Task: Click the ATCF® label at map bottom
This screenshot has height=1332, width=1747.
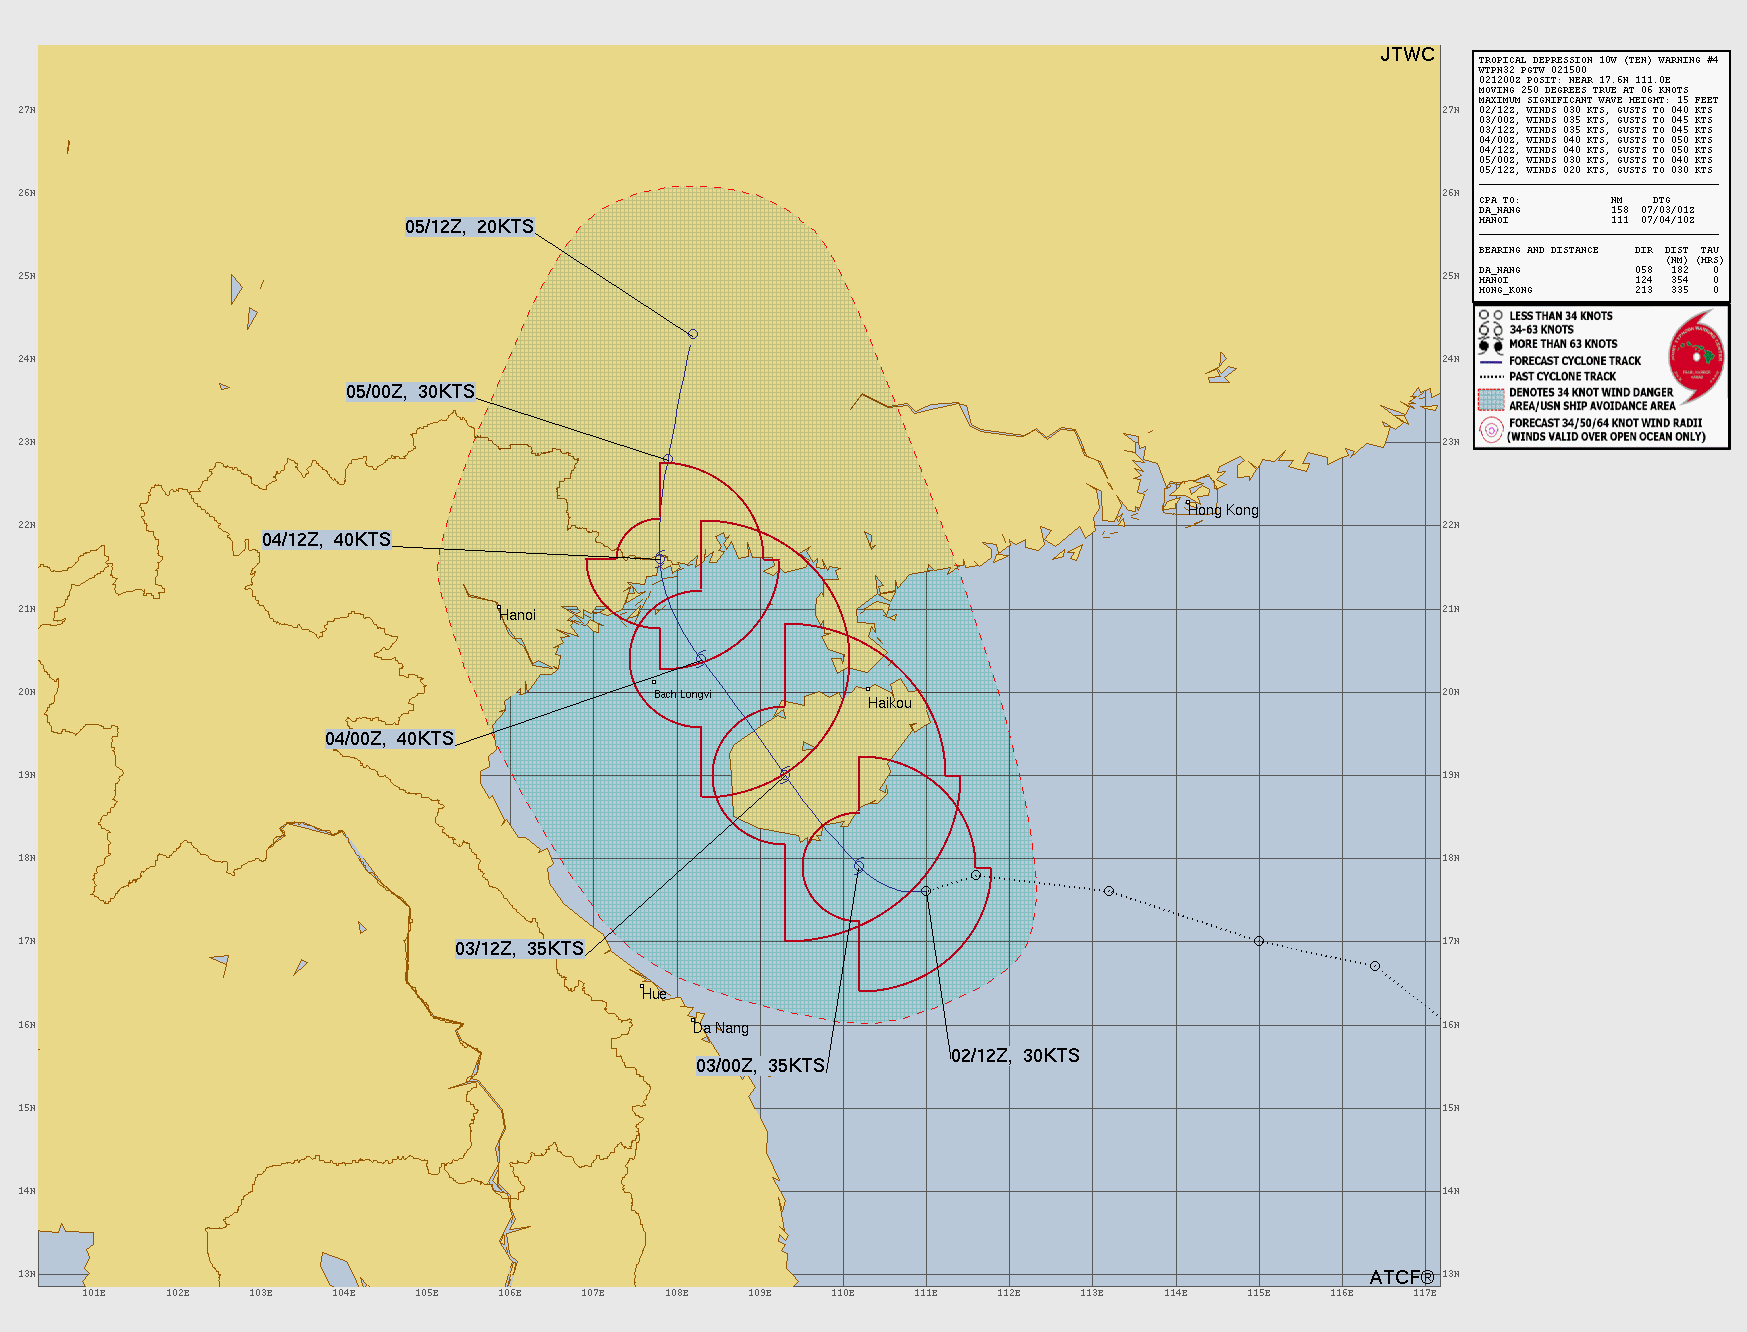Action: [1402, 1278]
